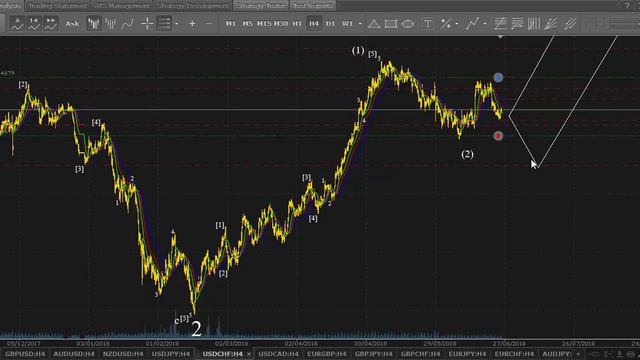
Task: Select the Fibonacci fan tool
Action: (x=551, y=24)
